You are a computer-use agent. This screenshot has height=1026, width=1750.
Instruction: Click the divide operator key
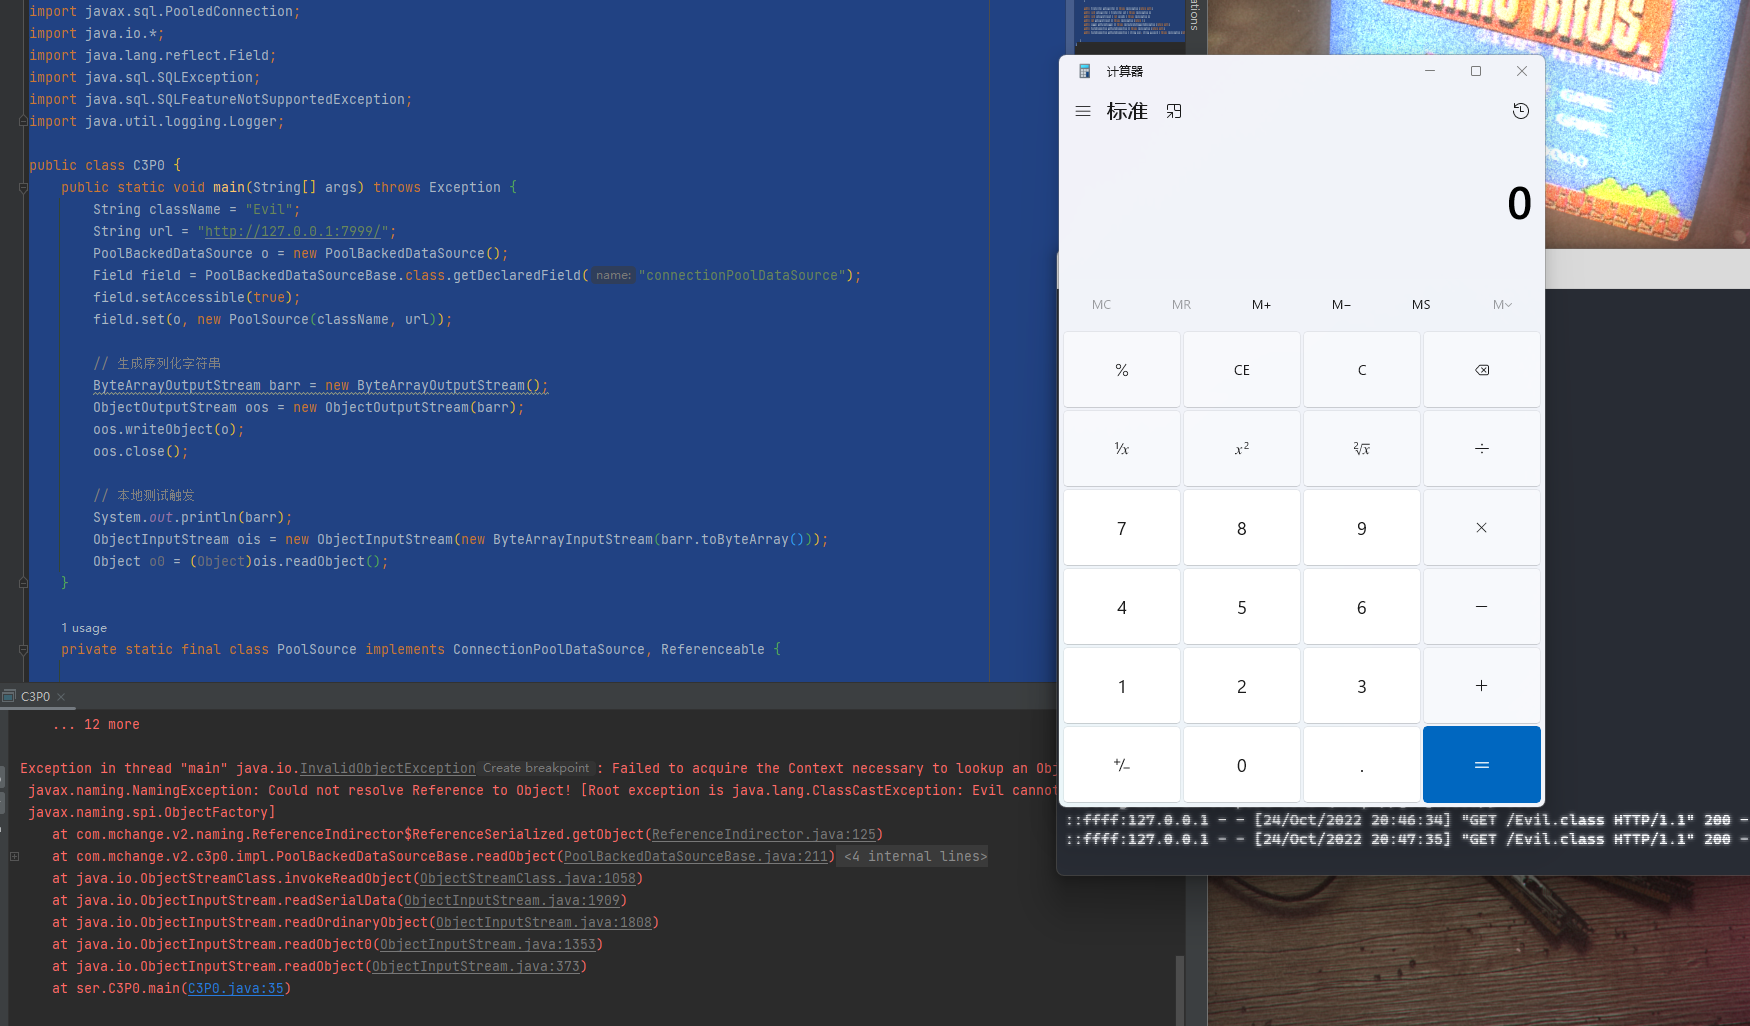tap(1482, 449)
